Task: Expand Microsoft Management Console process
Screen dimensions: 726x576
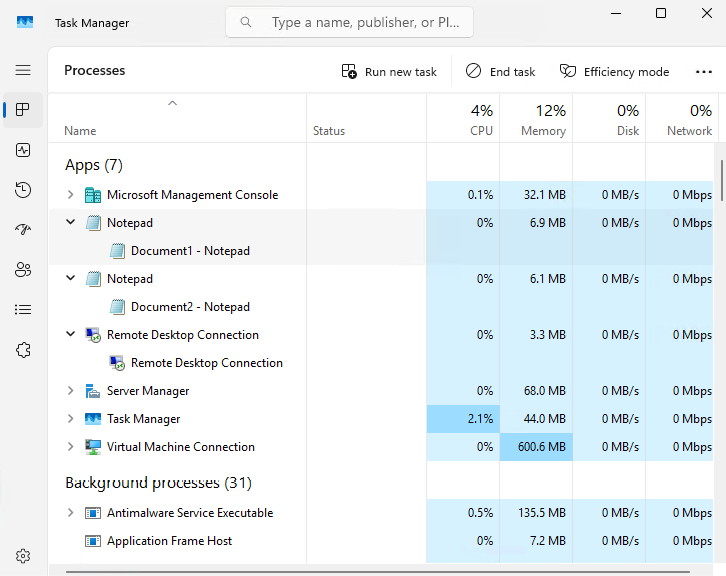Action: [x=70, y=194]
